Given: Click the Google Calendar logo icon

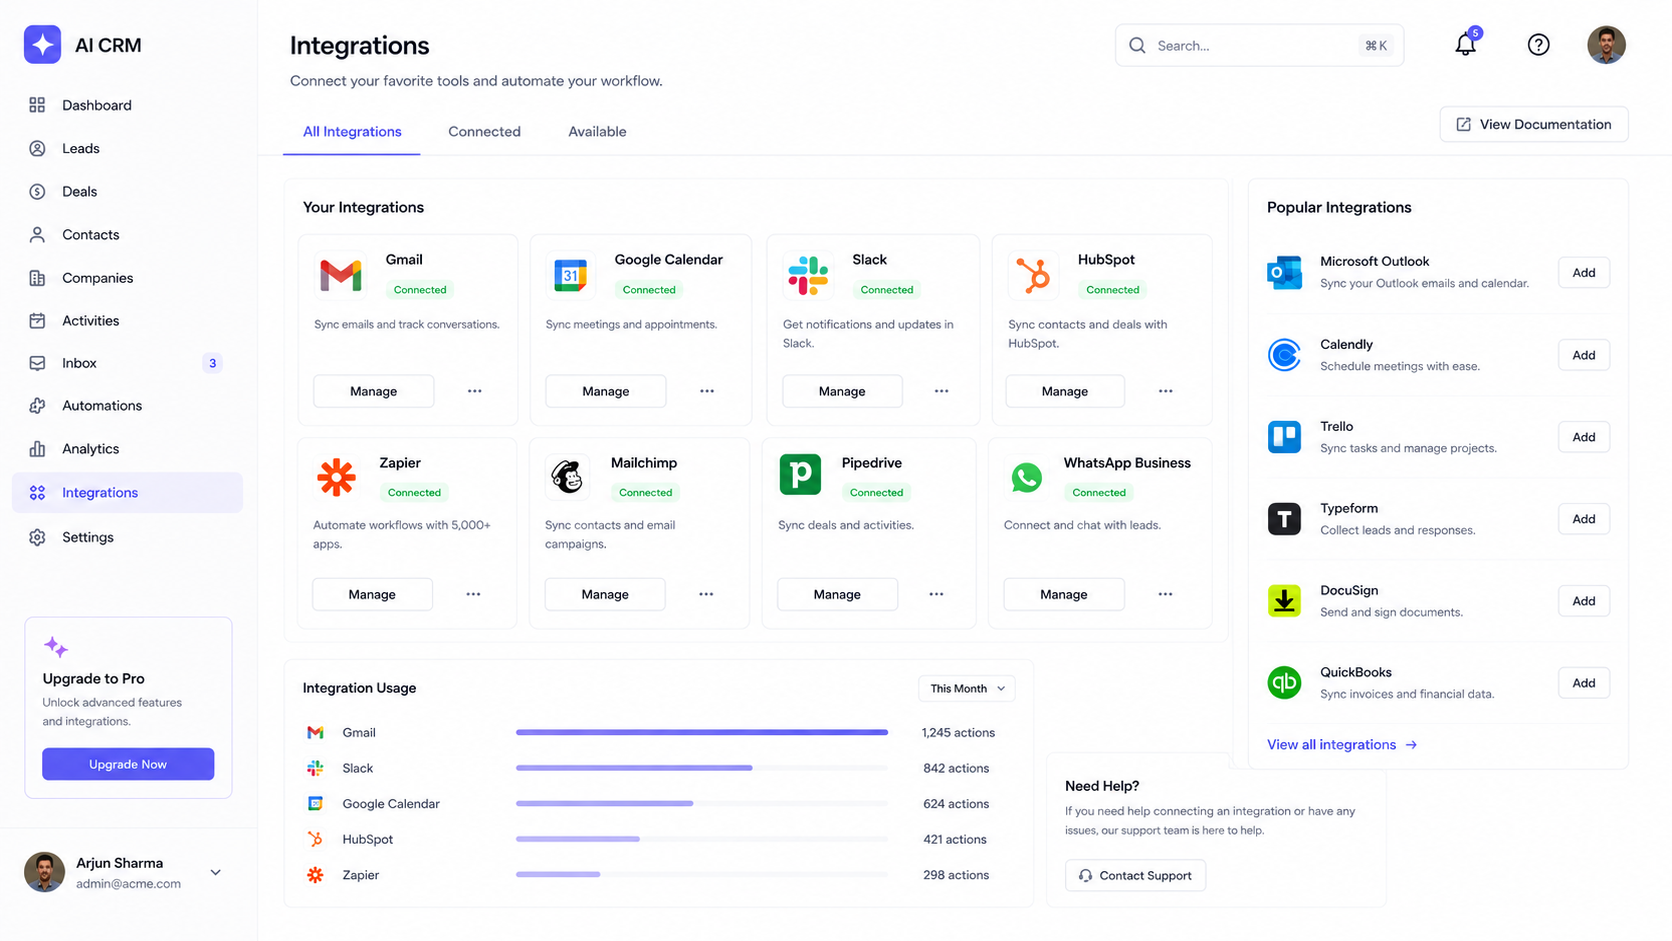Looking at the screenshot, I should point(570,275).
